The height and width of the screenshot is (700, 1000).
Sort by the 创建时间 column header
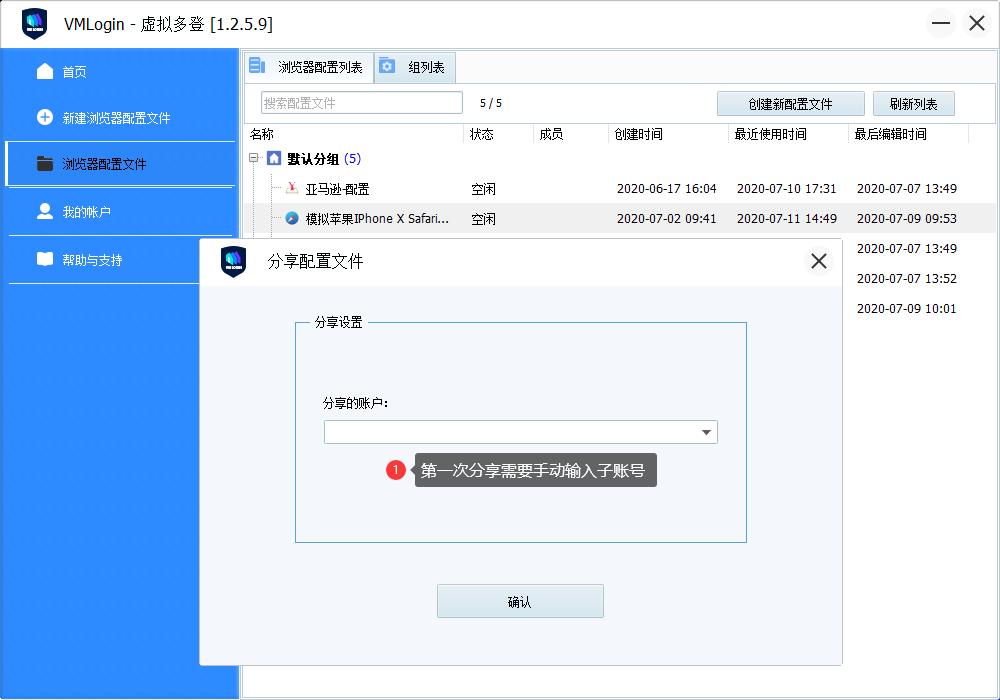(x=639, y=134)
